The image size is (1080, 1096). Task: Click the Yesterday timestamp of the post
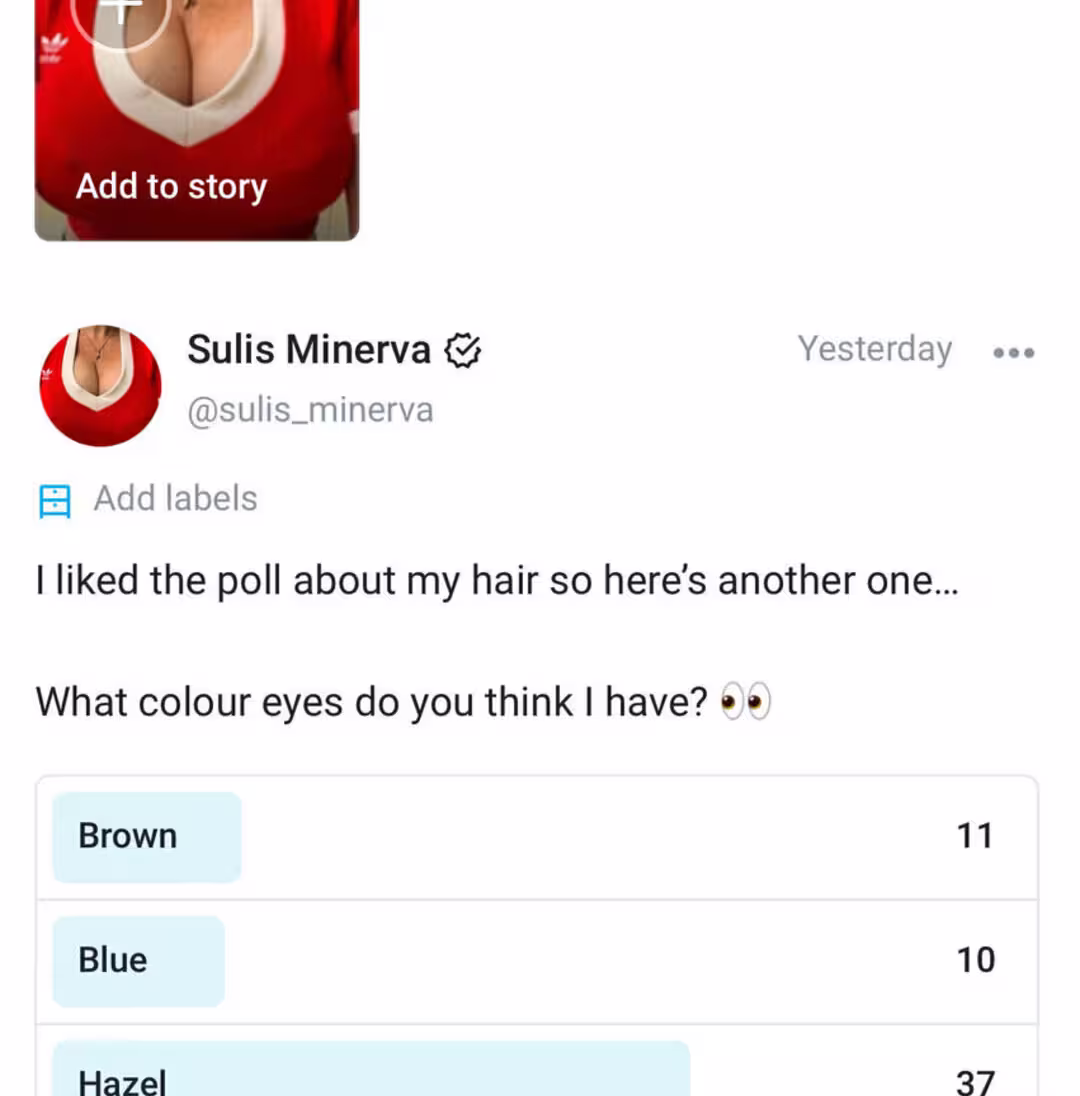(x=874, y=349)
